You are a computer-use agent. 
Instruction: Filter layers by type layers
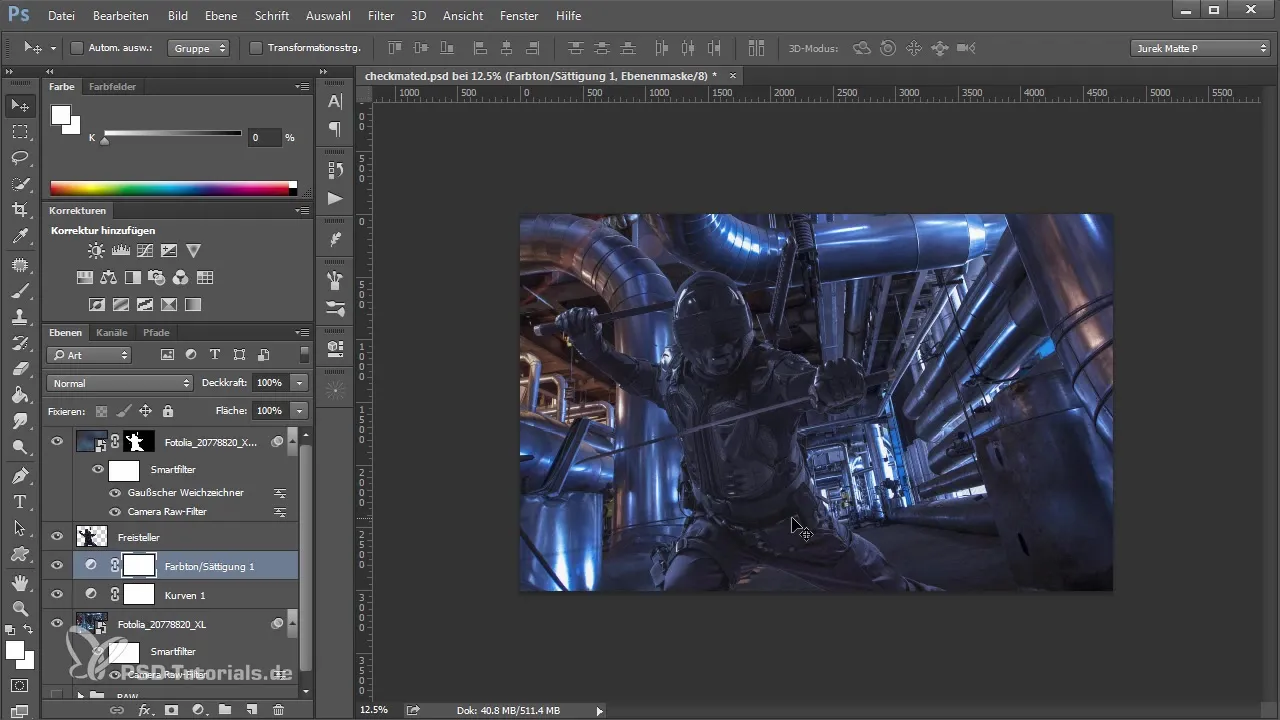(x=215, y=355)
